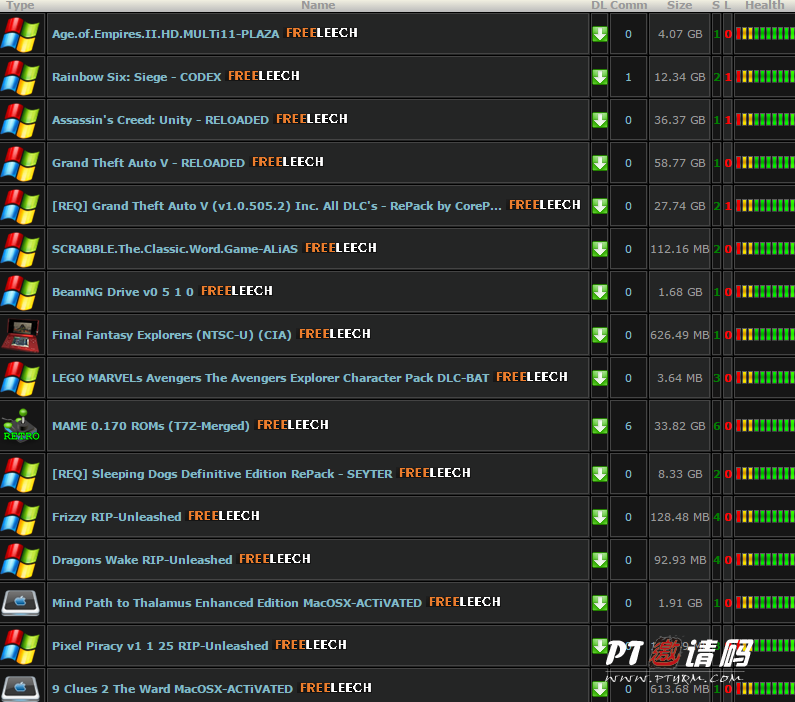This screenshot has width=795, height=702.
Task: Sort torrents by the Name column
Action: [318, 5]
